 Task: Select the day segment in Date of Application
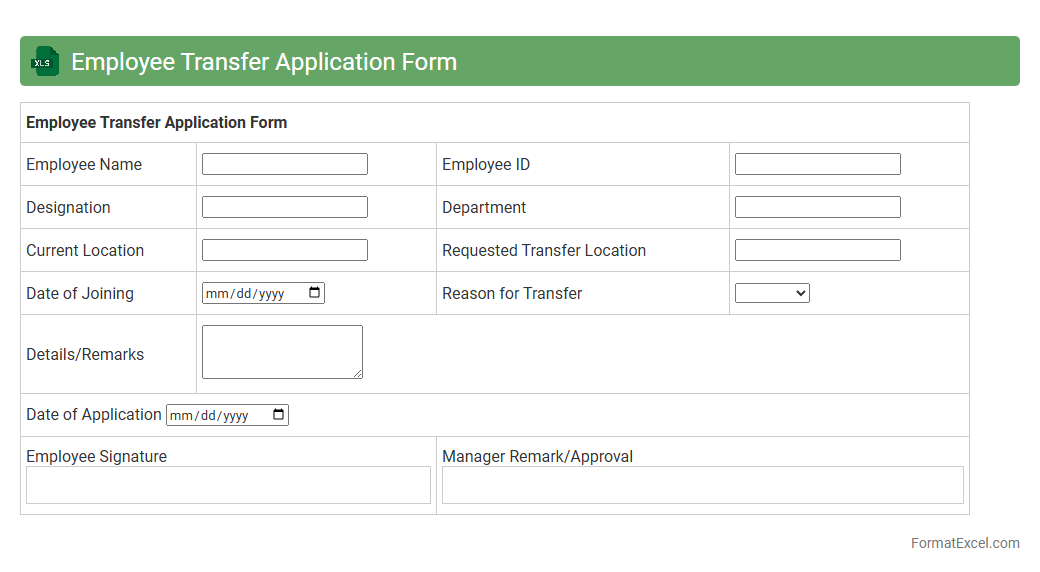coord(208,416)
